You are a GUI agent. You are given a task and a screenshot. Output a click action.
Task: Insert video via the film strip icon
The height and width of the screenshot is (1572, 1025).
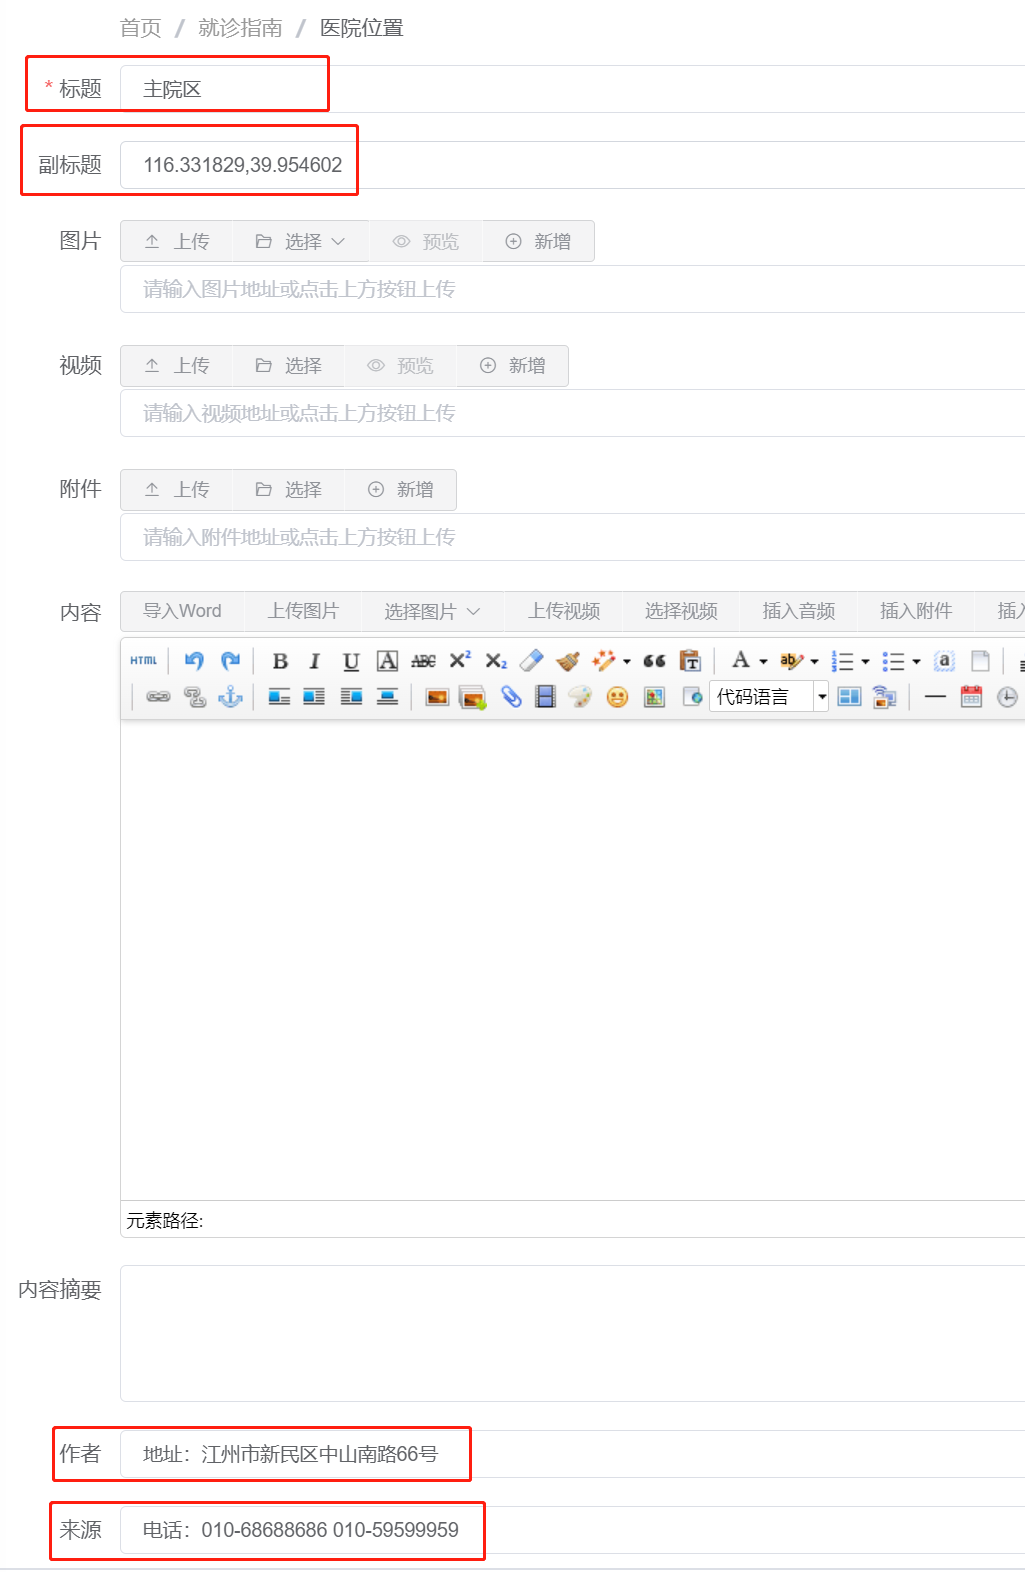pos(545,697)
